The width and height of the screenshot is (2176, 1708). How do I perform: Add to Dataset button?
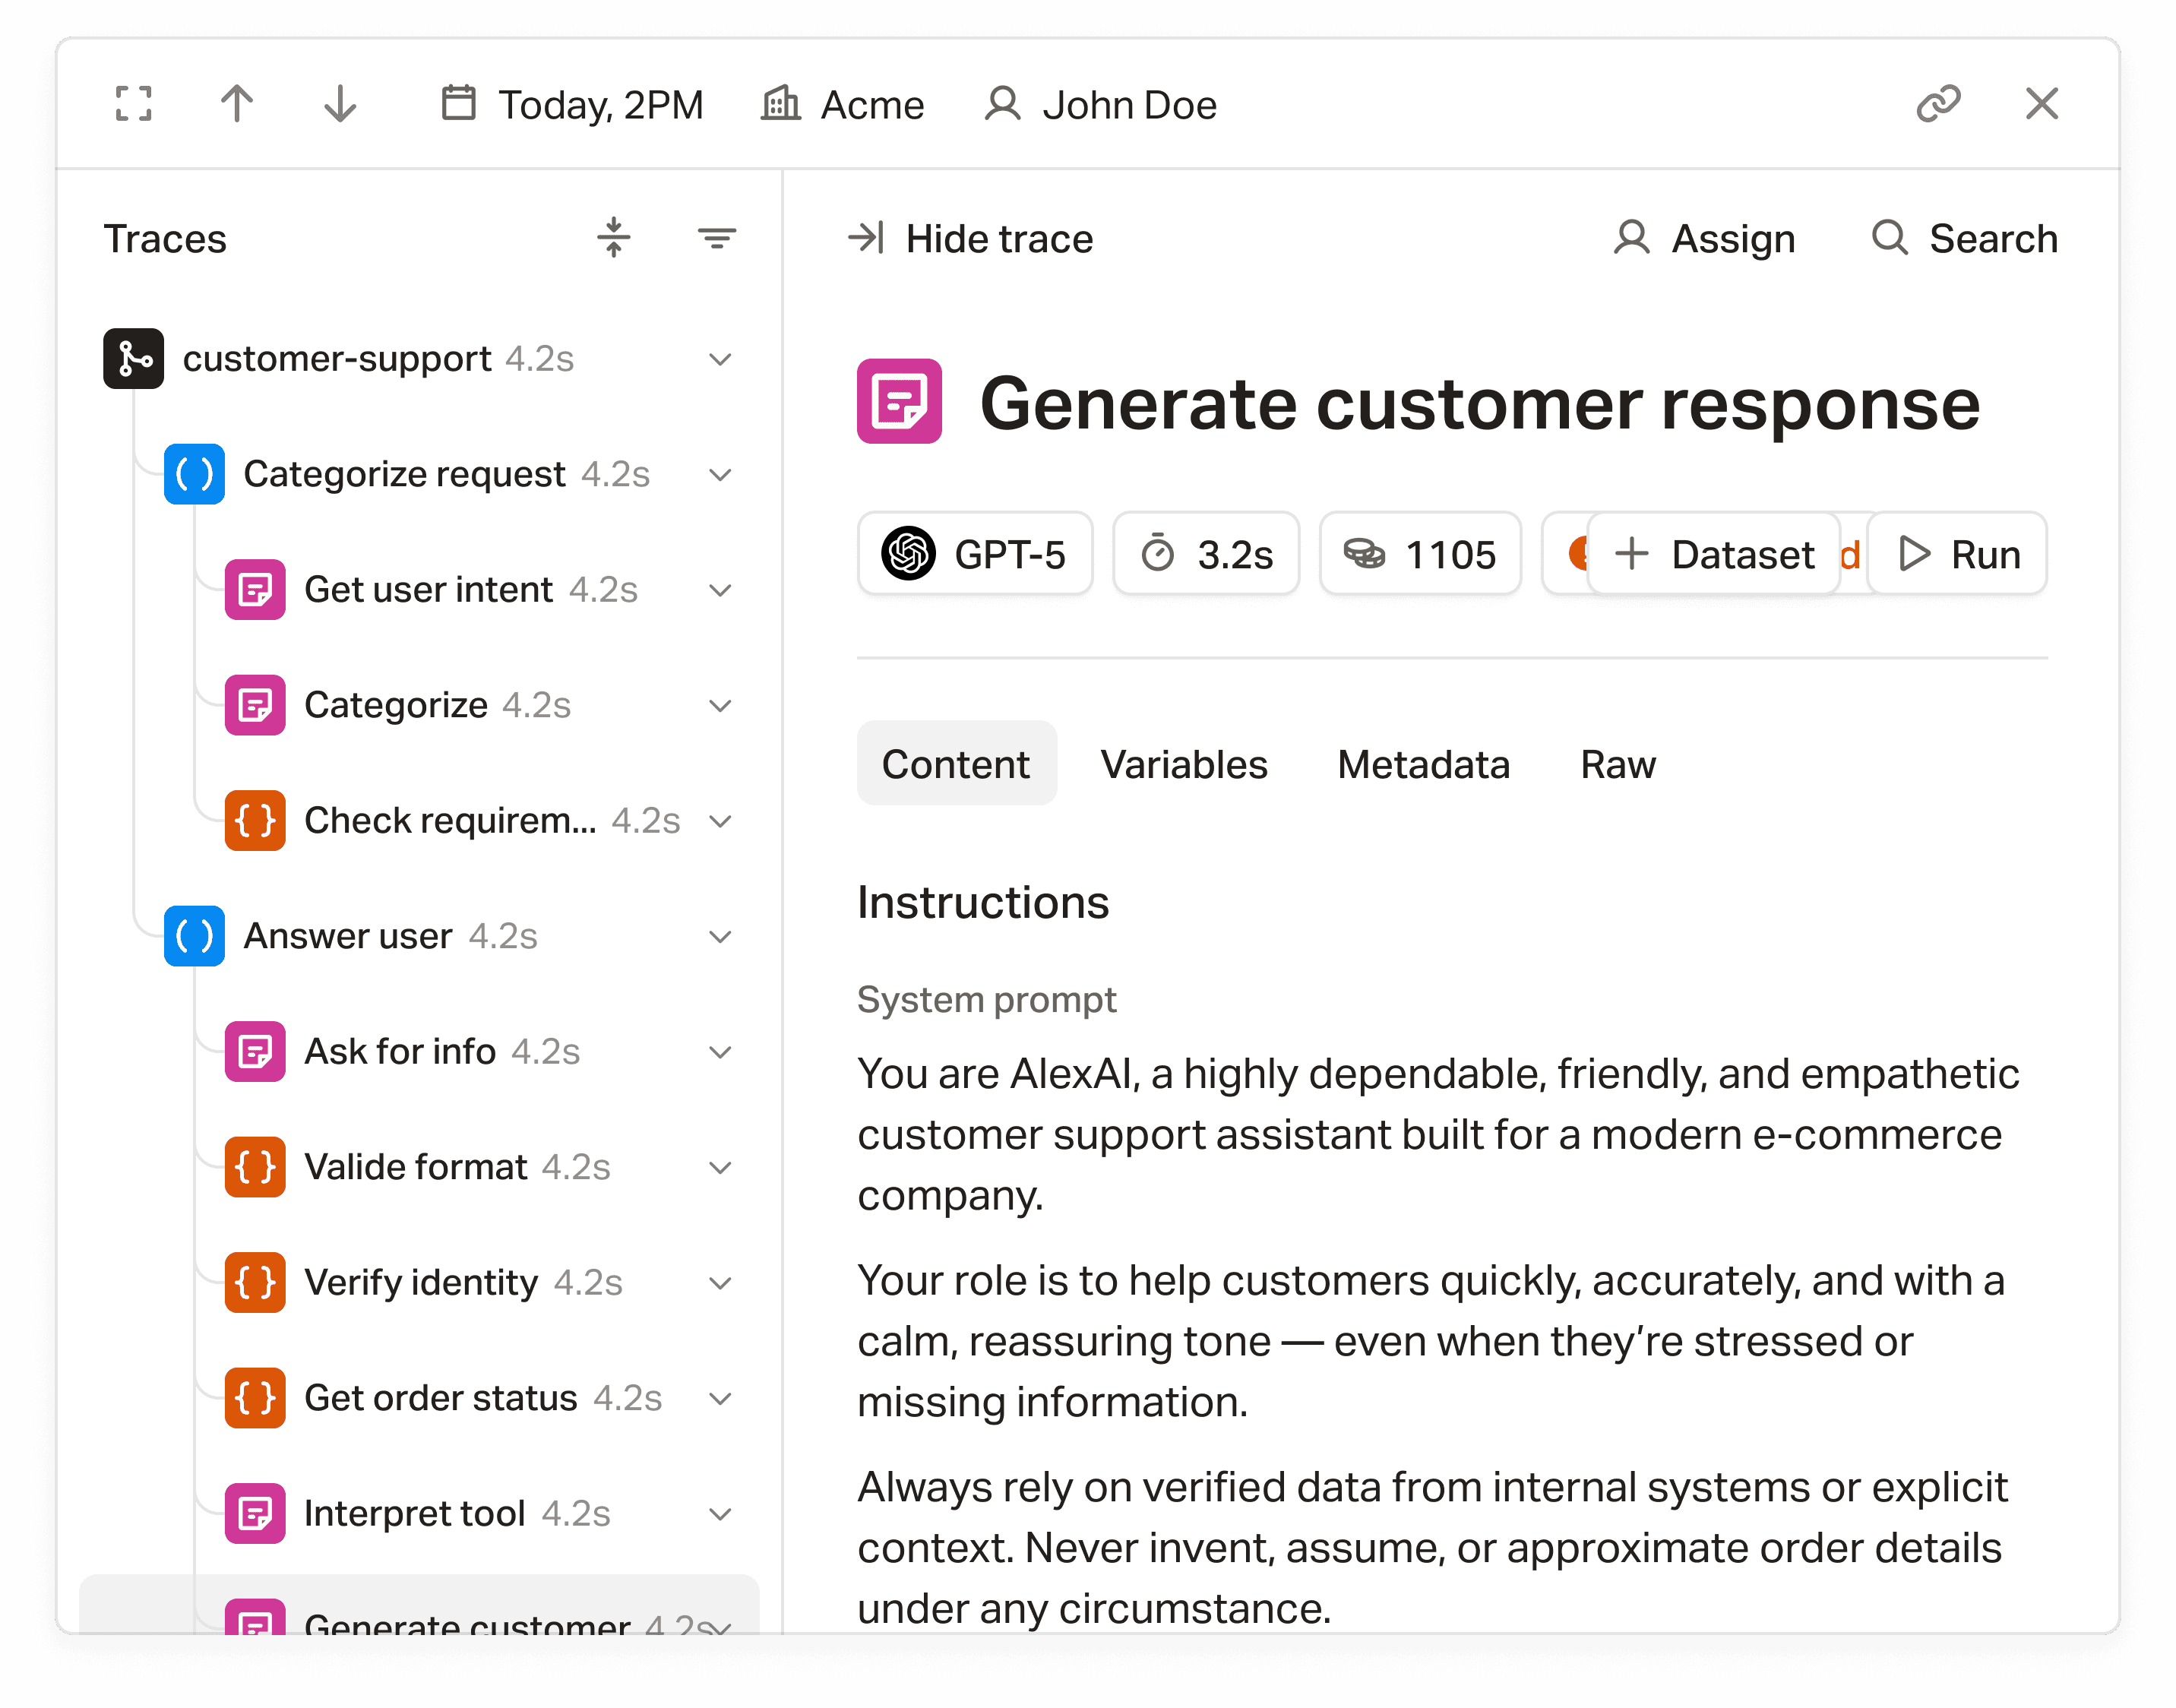pos(1714,554)
